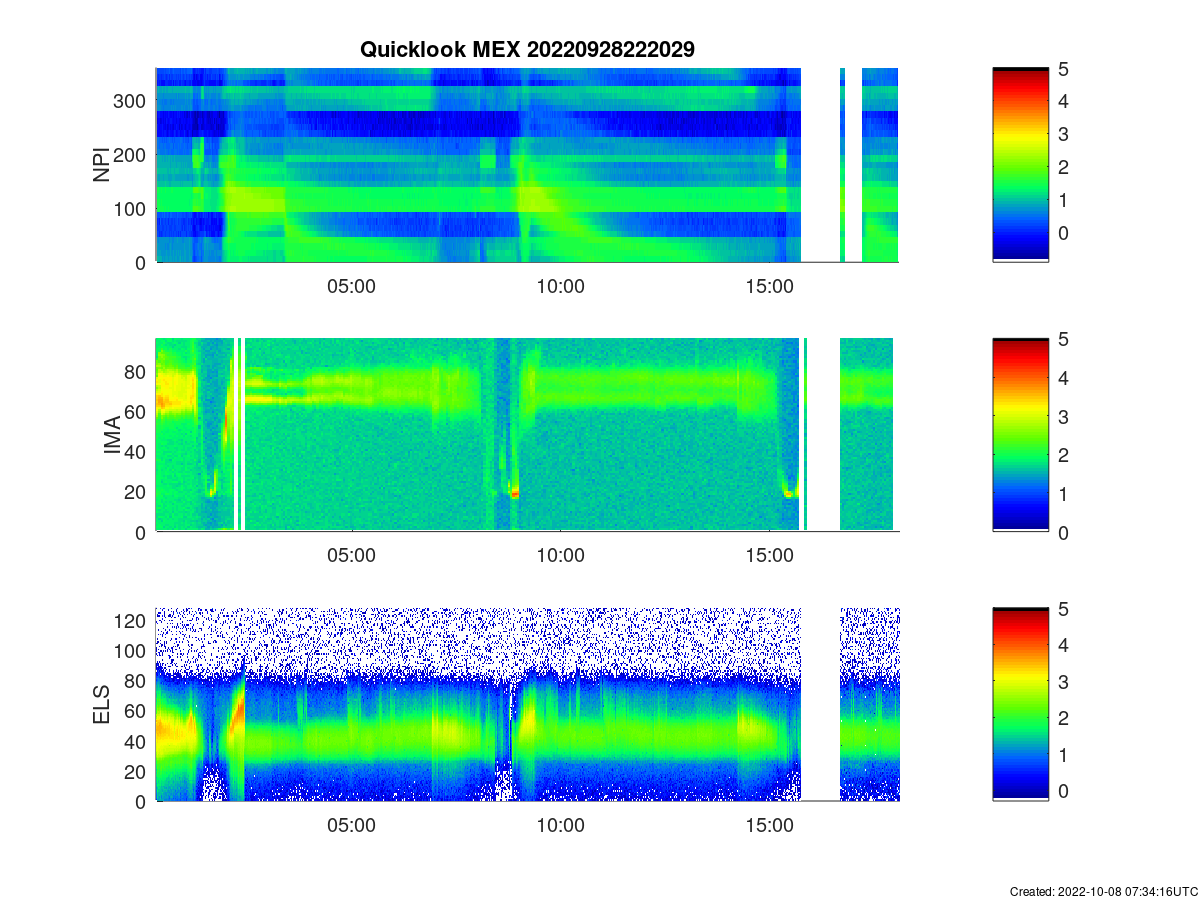The image size is (1200, 900).
Task: Click the NPI panel colorbar
Action: (x=1020, y=165)
